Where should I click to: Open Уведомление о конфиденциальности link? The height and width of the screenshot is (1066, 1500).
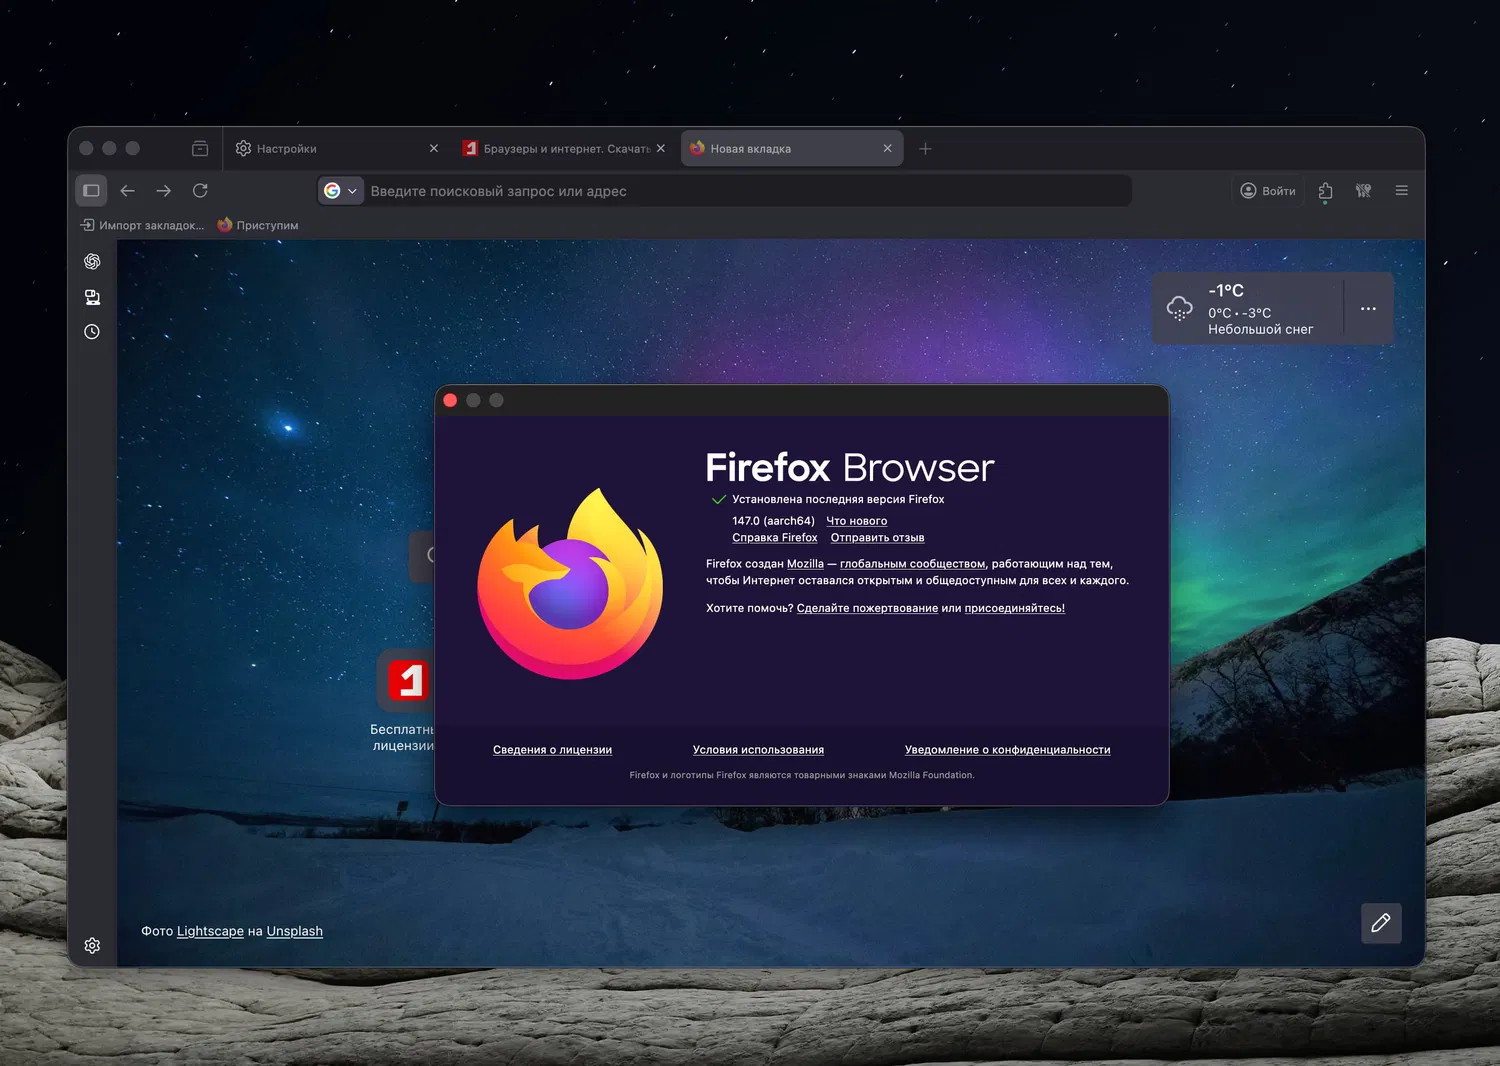[1007, 750]
